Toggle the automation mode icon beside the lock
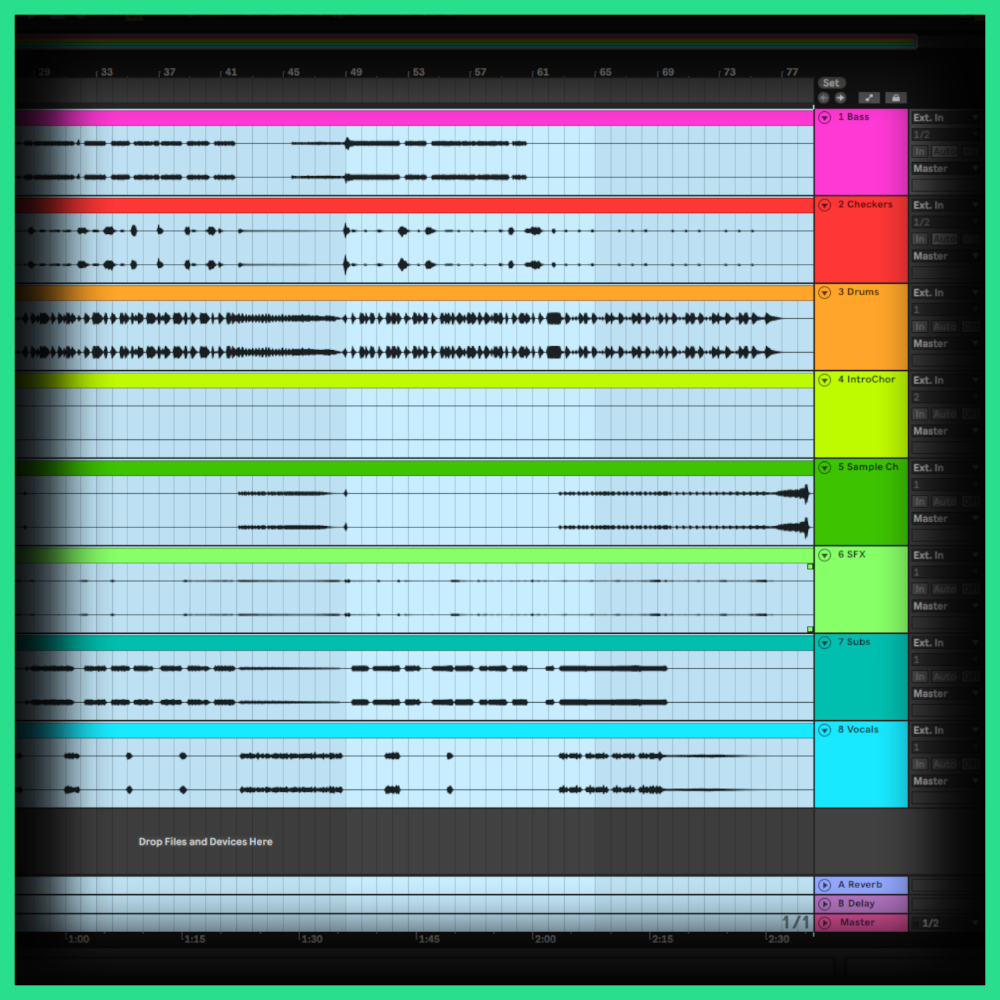The image size is (1000, 1000). tap(869, 98)
